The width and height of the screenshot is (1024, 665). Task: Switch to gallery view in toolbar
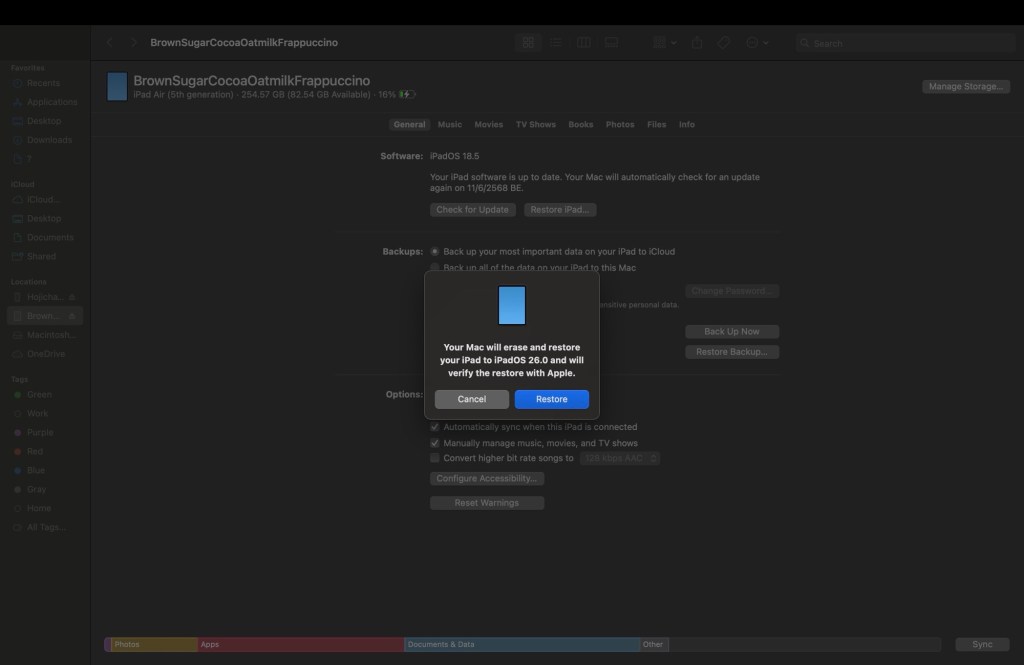(x=611, y=43)
